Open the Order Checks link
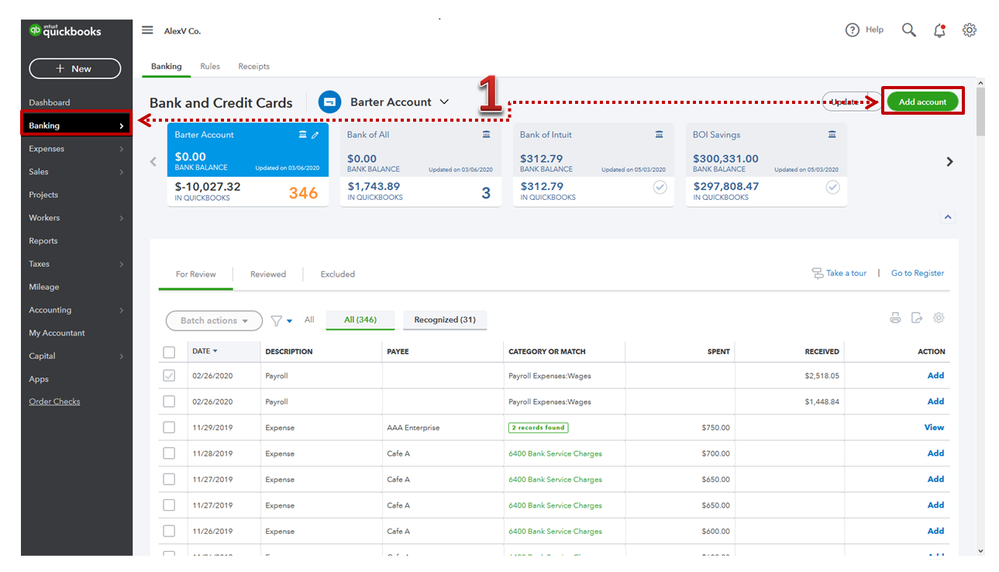 point(54,402)
